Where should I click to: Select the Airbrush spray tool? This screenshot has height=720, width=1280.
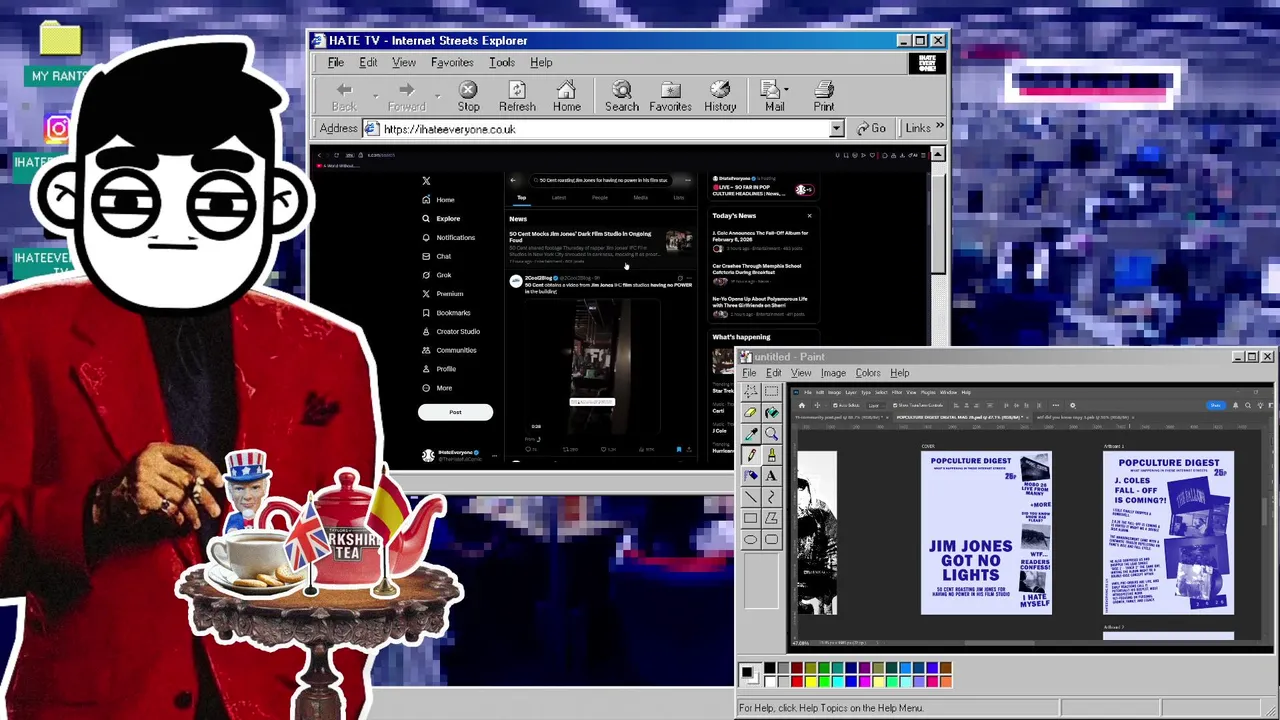(x=750, y=475)
